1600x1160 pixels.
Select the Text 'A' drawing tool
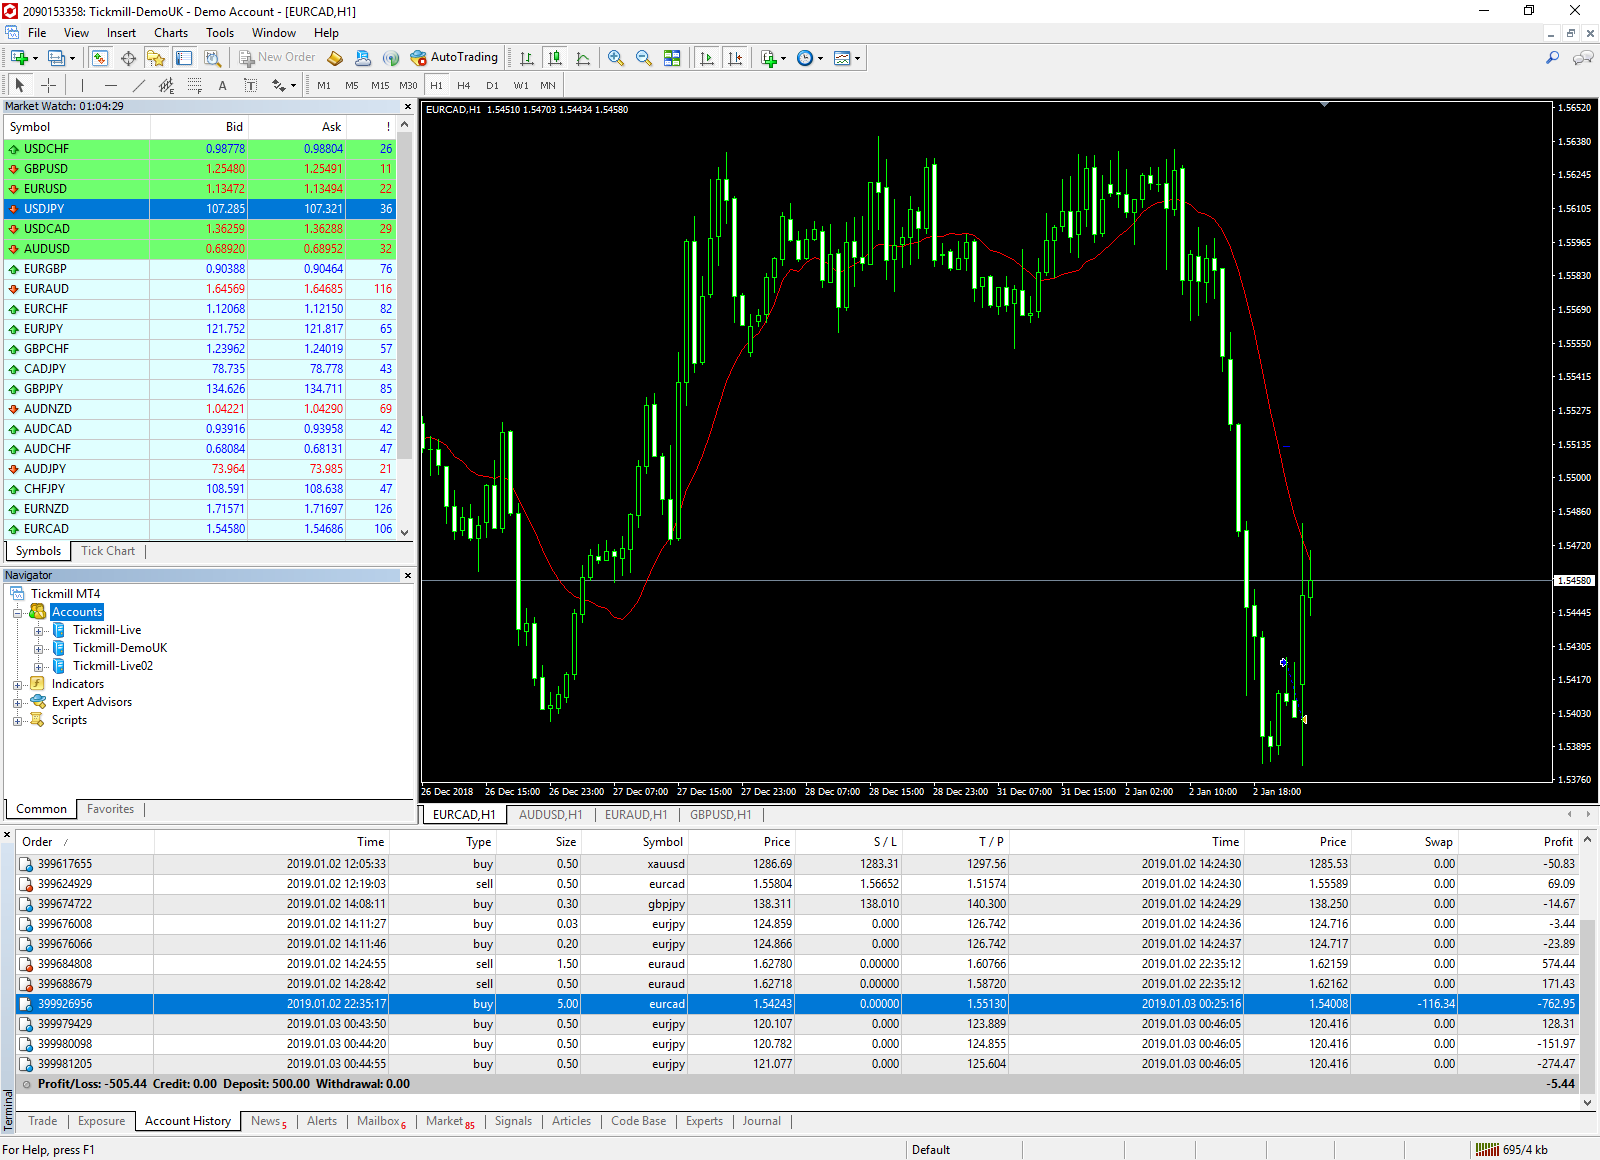[x=222, y=86]
